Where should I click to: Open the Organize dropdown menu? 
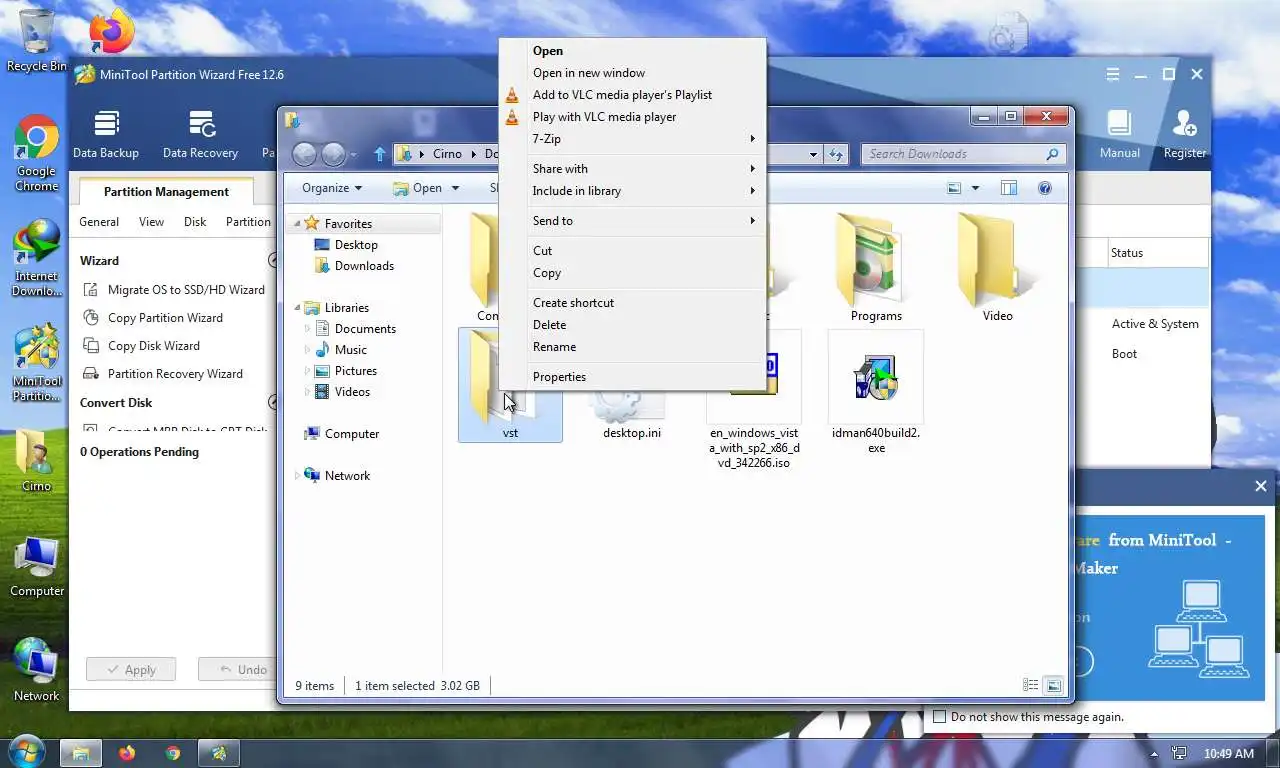tap(332, 188)
